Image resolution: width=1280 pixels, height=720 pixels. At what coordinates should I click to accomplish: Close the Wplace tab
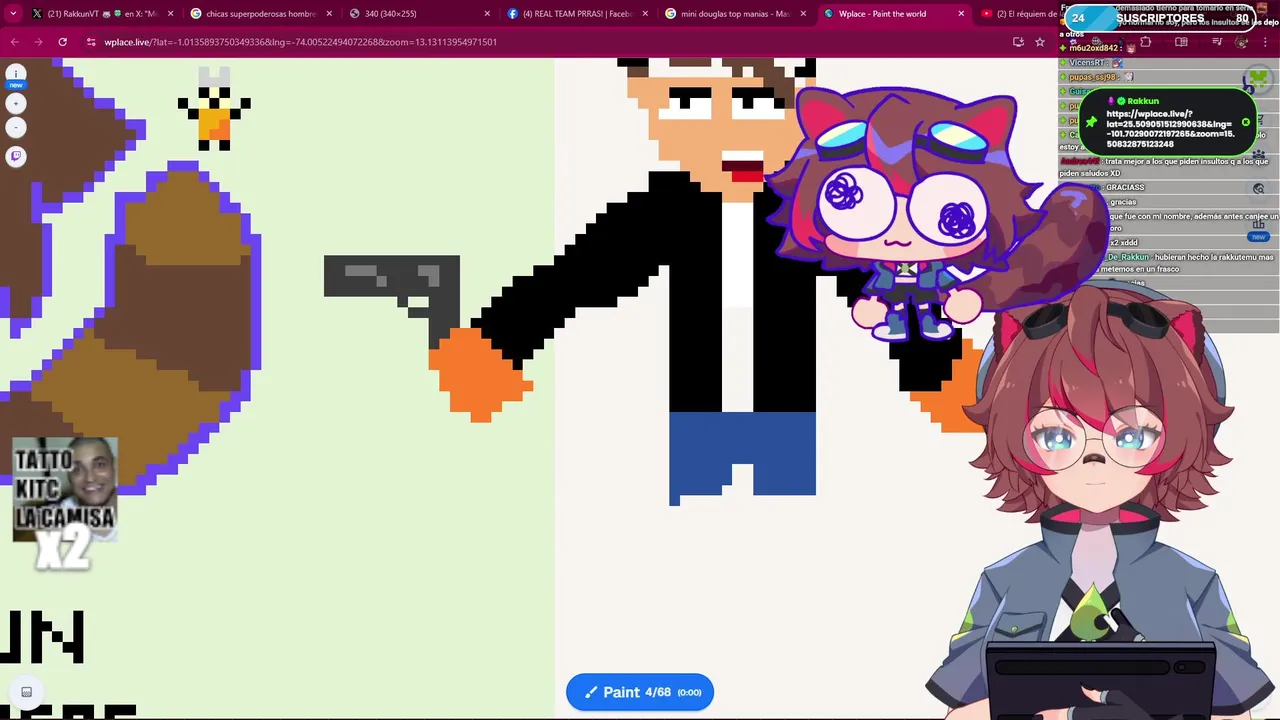[961, 14]
